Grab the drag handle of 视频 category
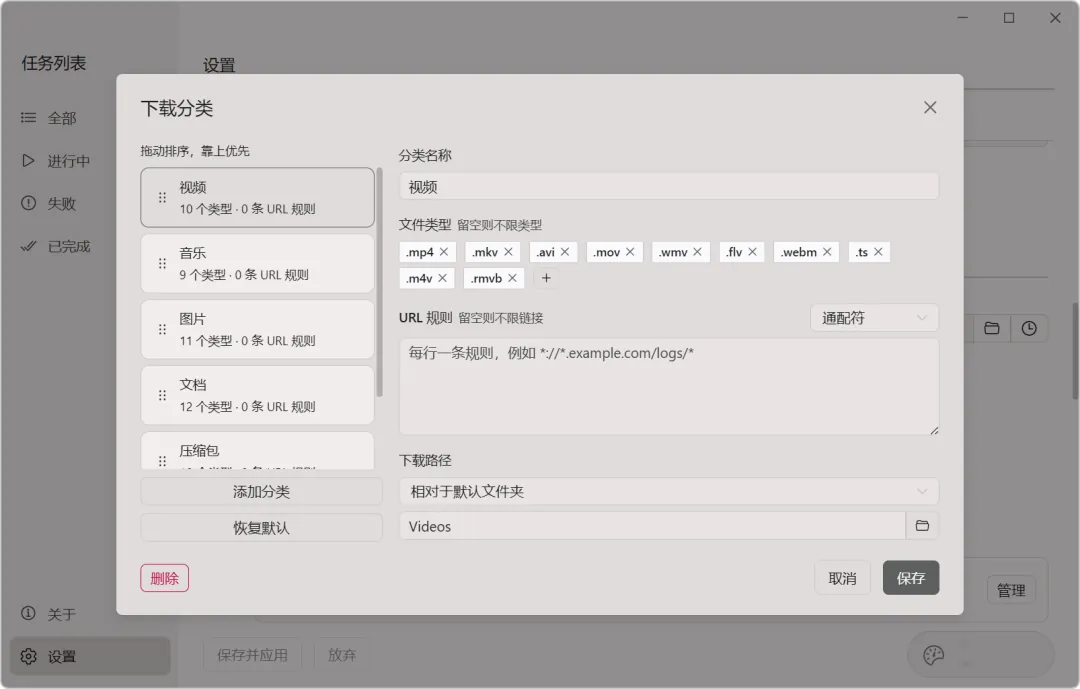Screen dimensions: 1080x689 pos(163,198)
